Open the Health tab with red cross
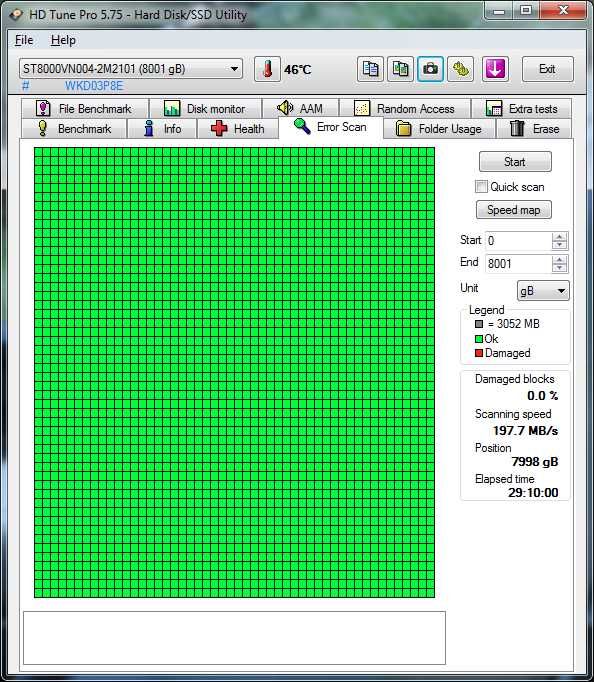 (x=237, y=129)
